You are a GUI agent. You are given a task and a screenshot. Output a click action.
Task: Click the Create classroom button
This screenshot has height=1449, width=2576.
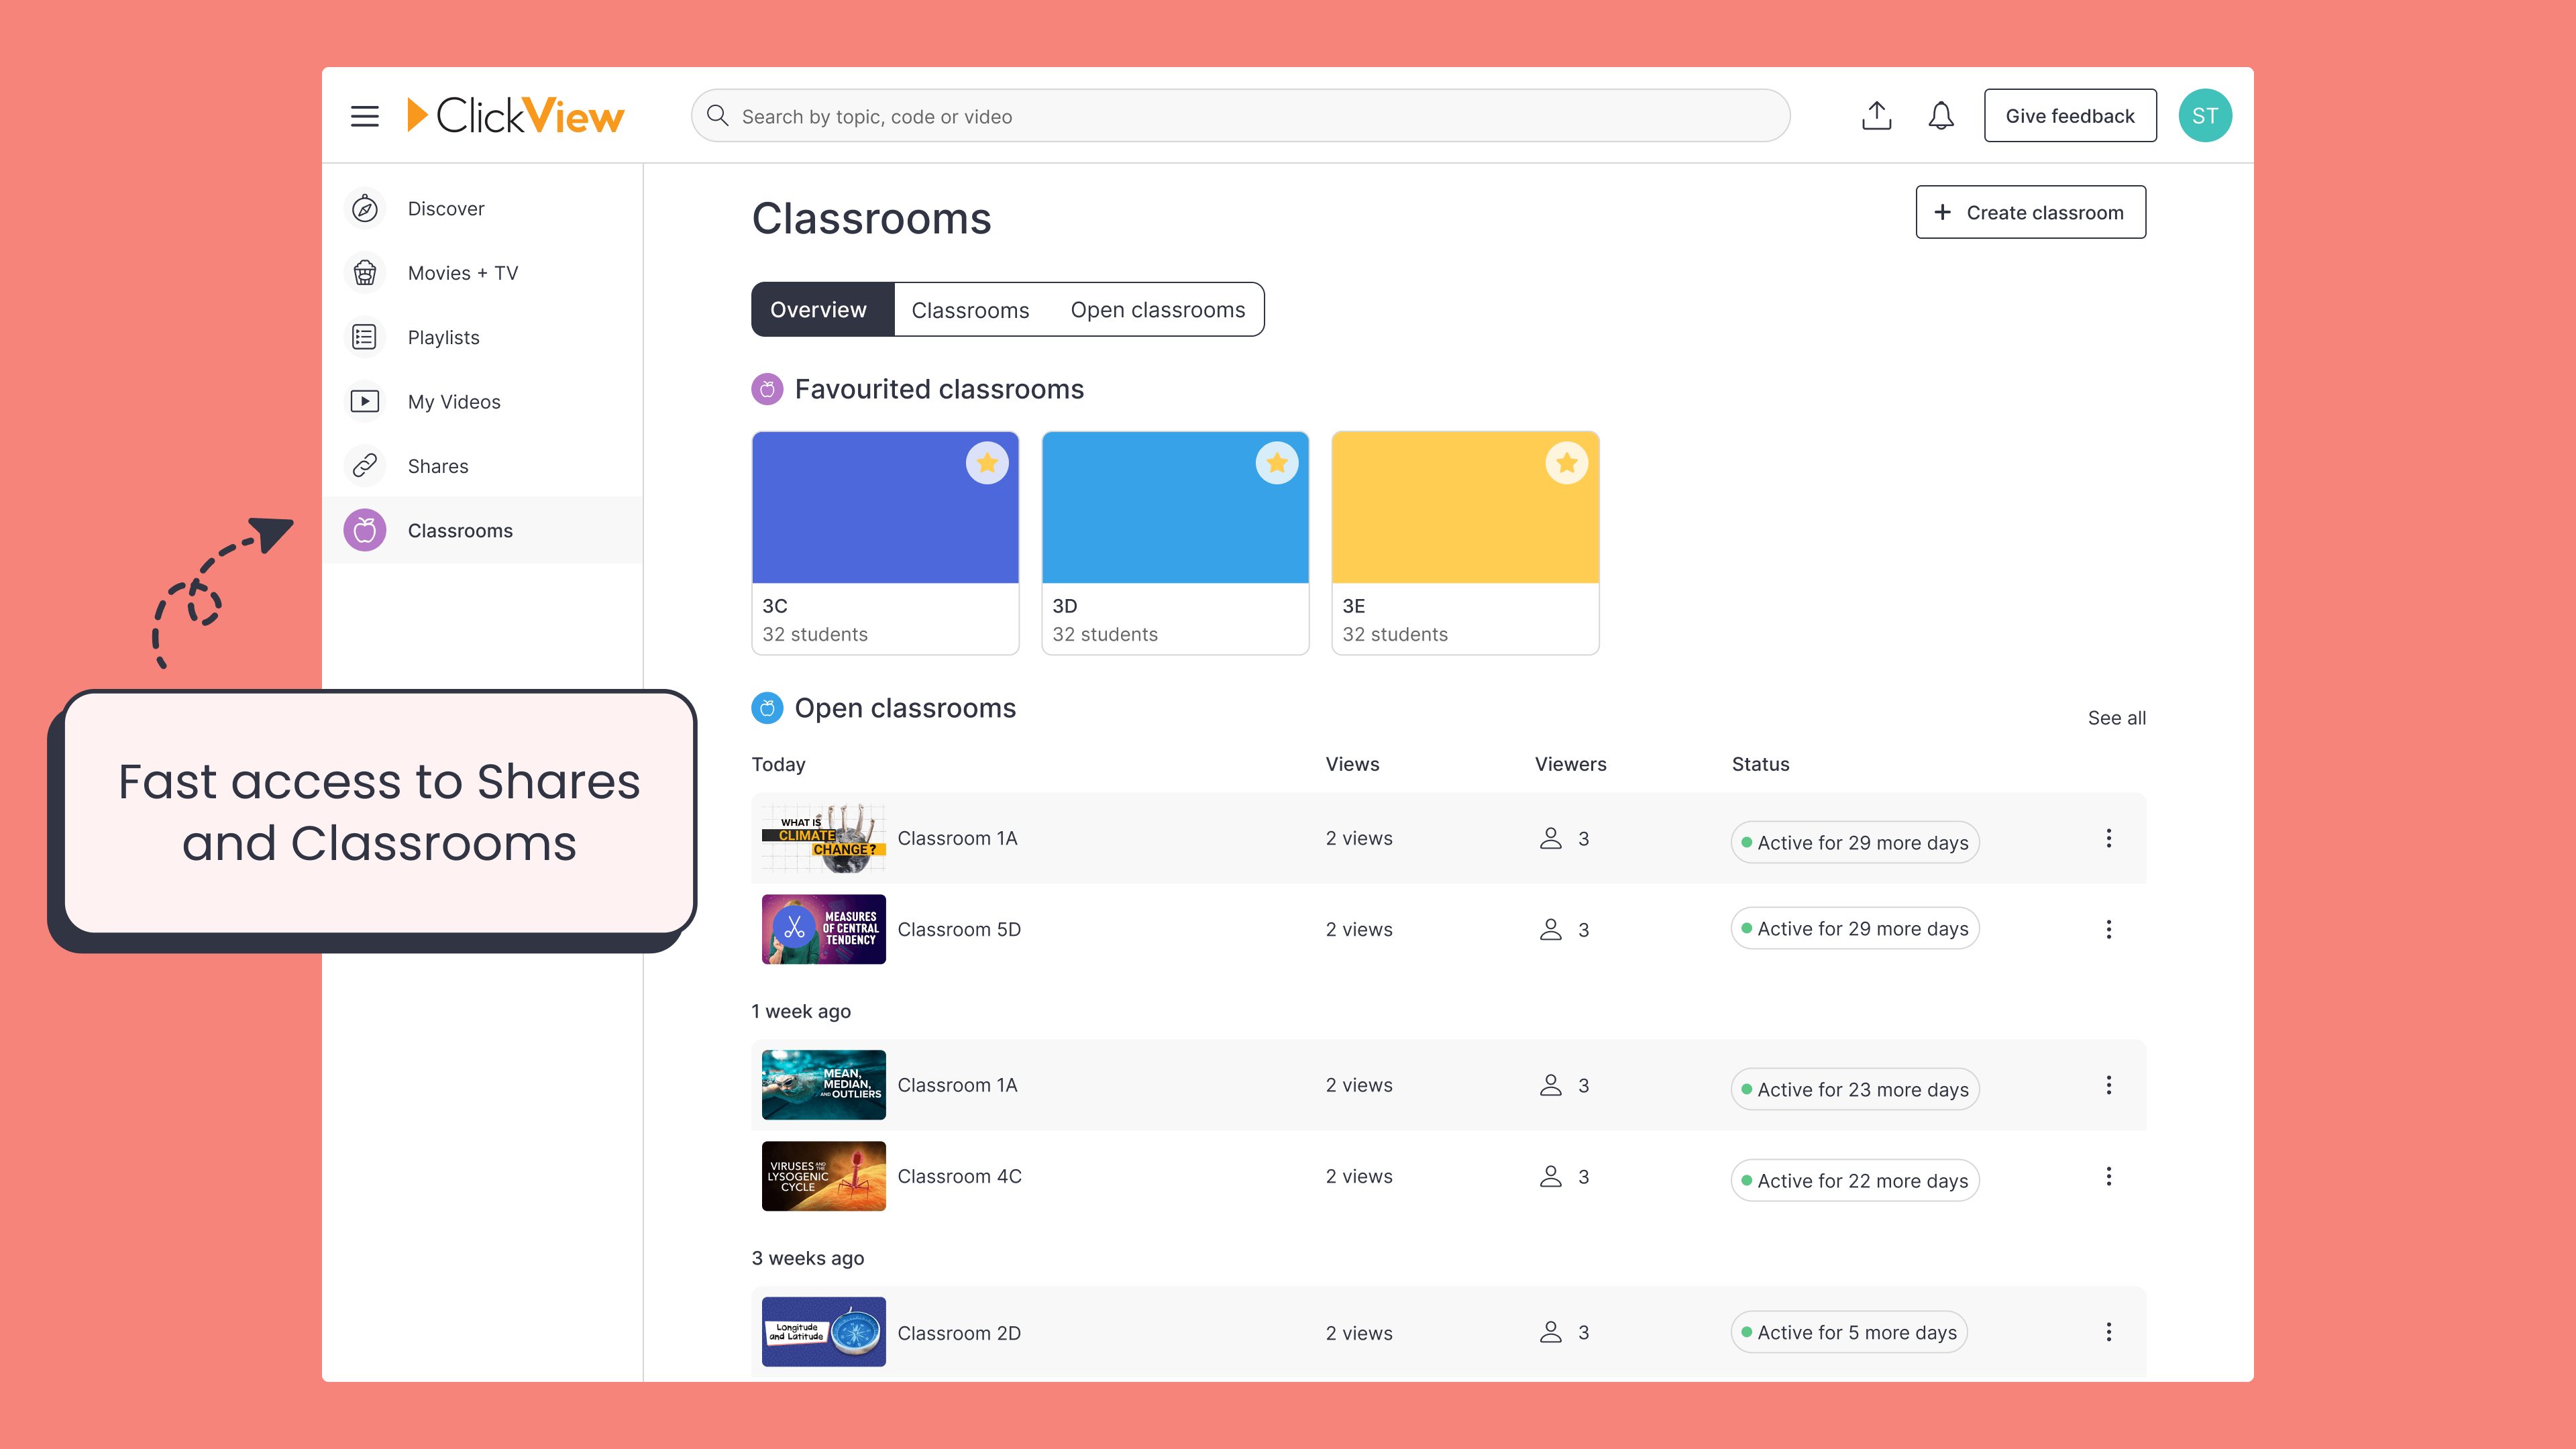(x=2030, y=212)
